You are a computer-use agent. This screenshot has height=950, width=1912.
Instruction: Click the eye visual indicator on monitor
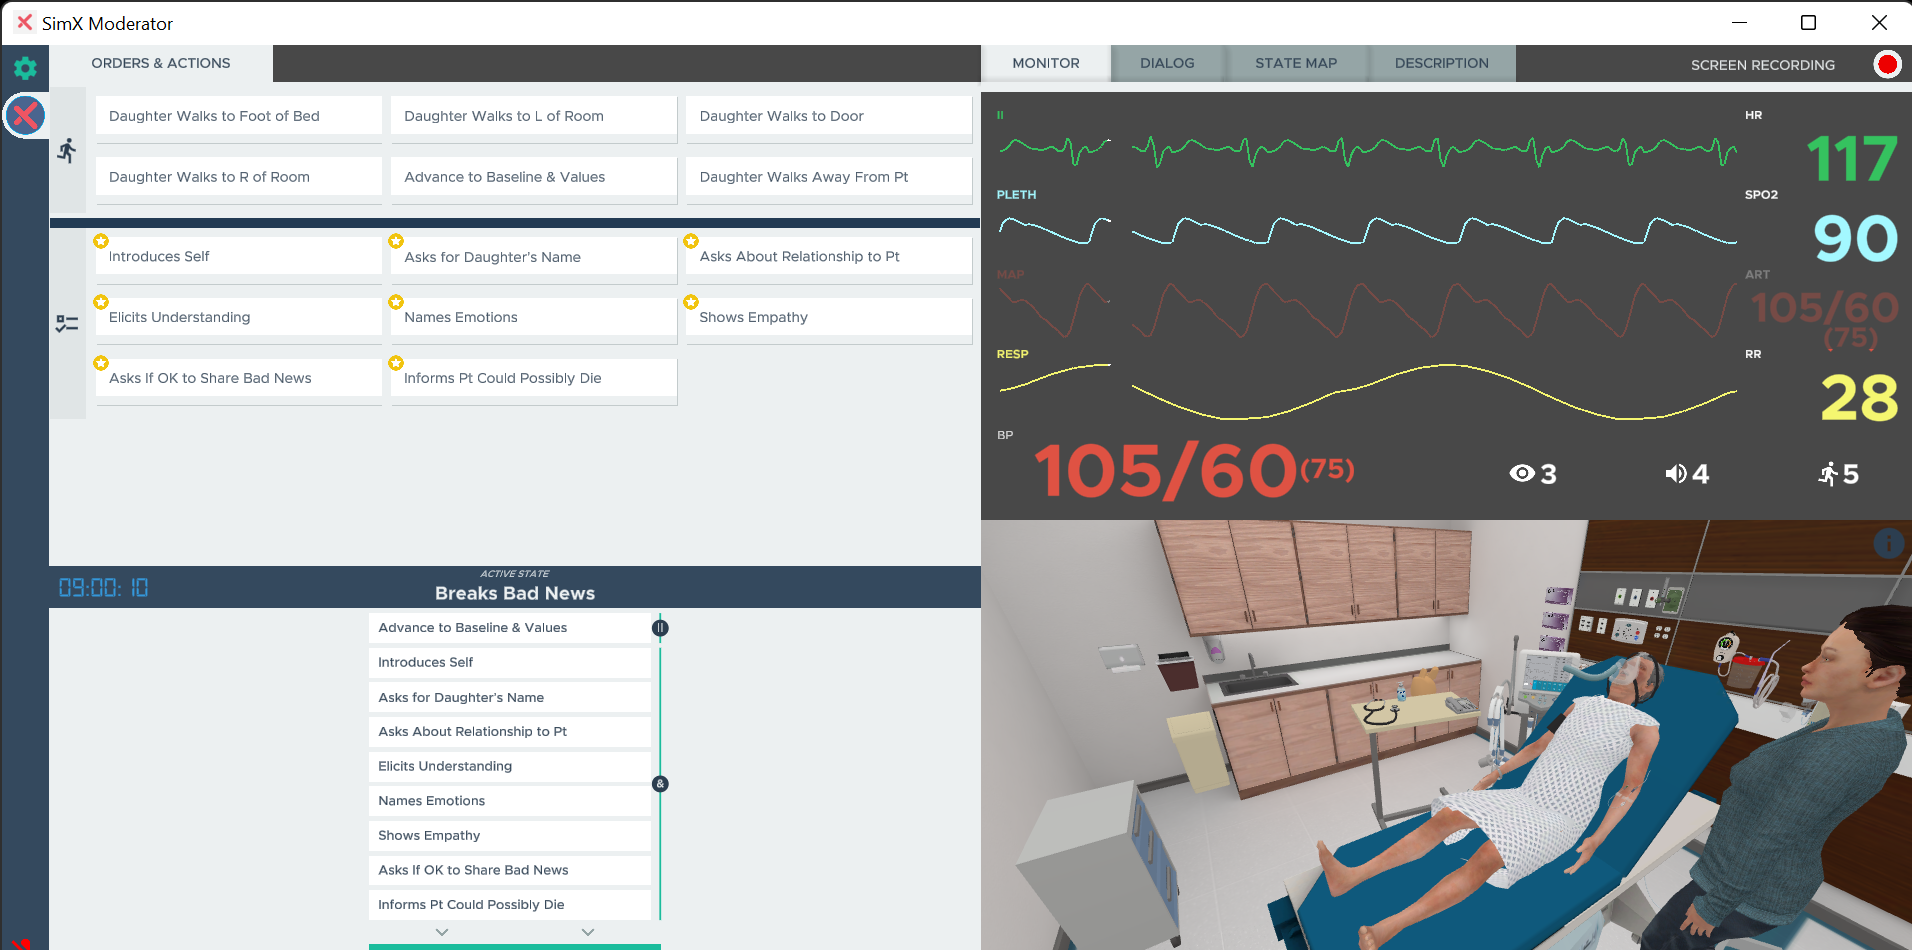[1521, 474]
